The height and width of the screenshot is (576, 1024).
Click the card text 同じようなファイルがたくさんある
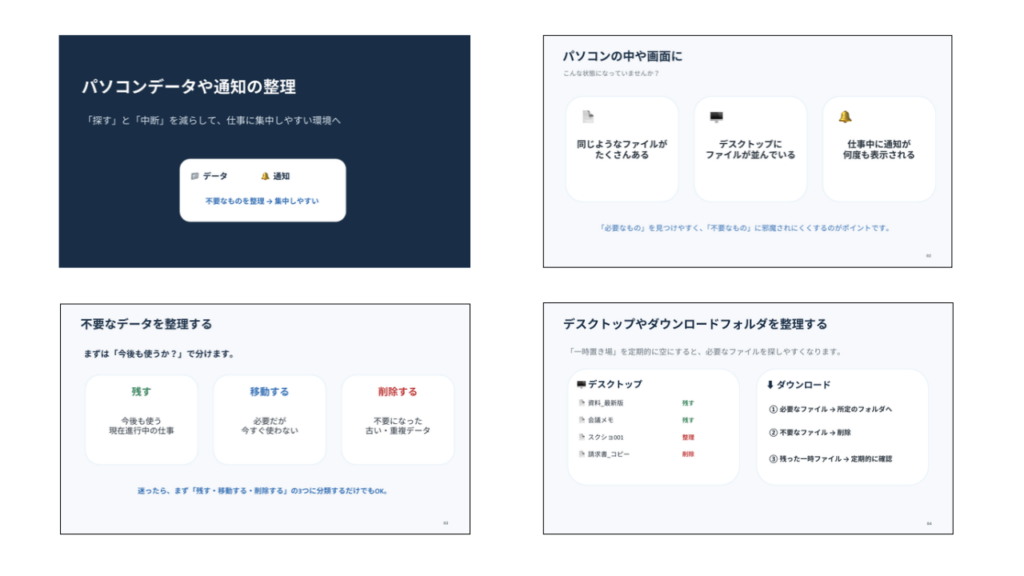(x=622, y=150)
